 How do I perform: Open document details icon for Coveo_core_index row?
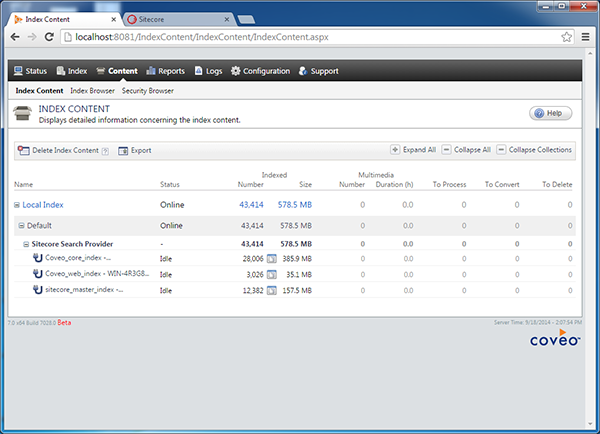pyautogui.click(x=272, y=259)
